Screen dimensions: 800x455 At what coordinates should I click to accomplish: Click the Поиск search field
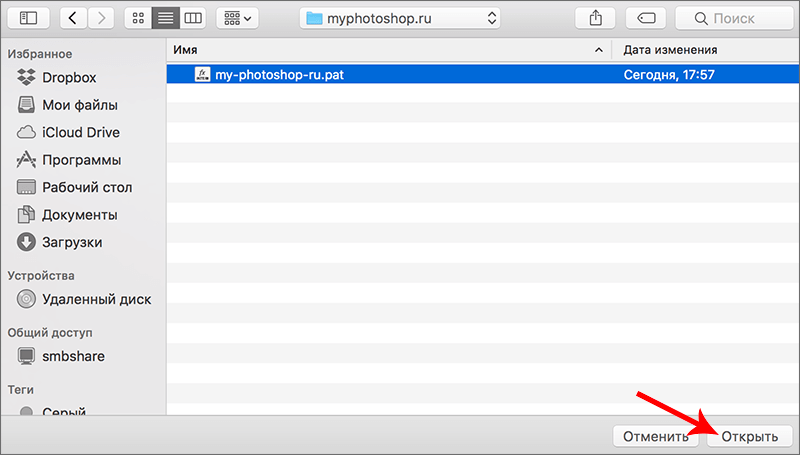(x=733, y=17)
